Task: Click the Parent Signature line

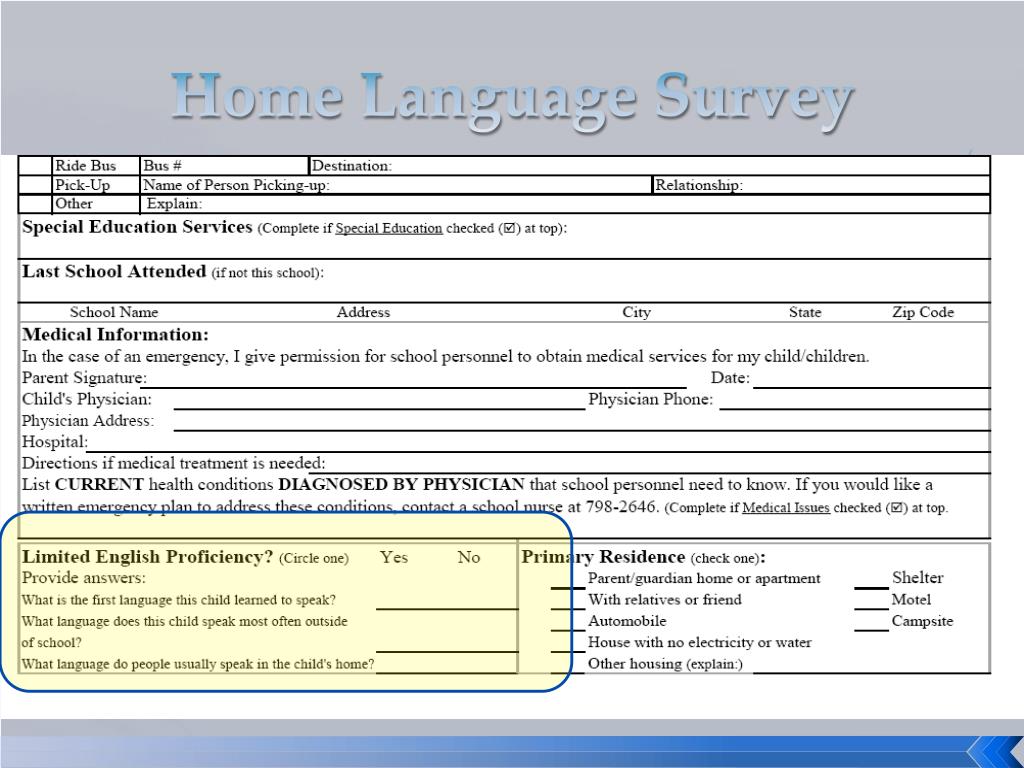Action: (x=413, y=379)
